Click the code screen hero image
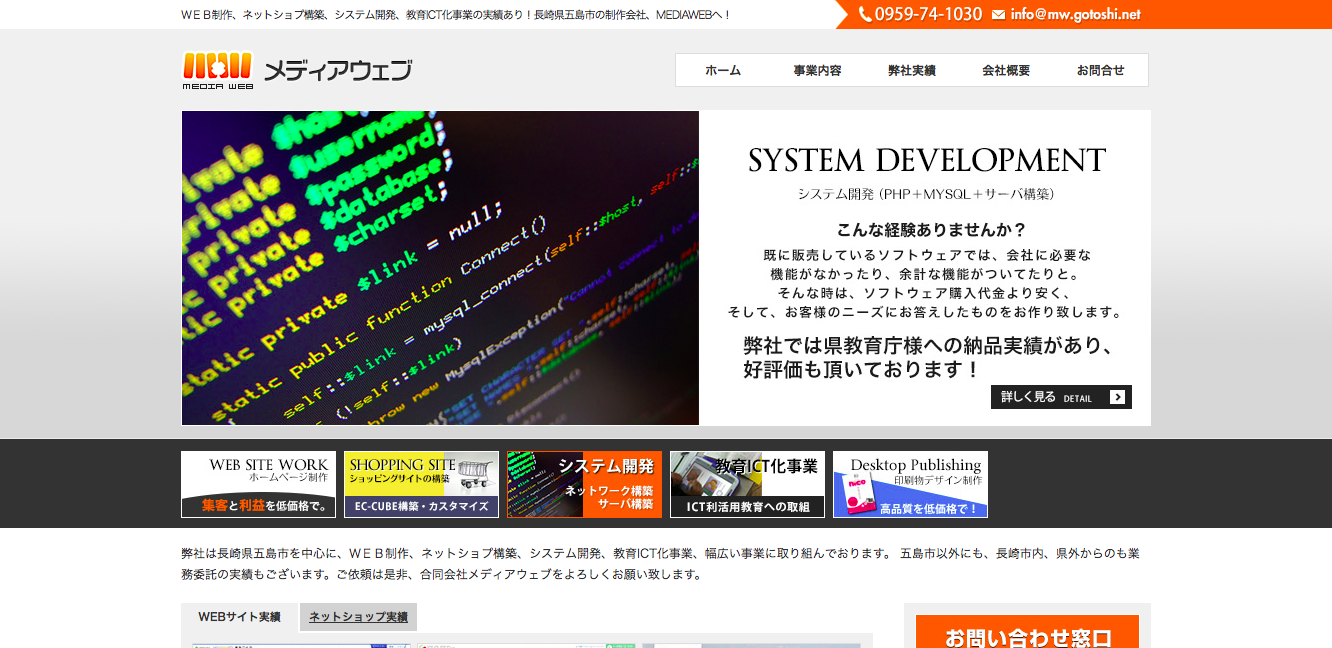The image size is (1332, 648). tap(440, 268)
